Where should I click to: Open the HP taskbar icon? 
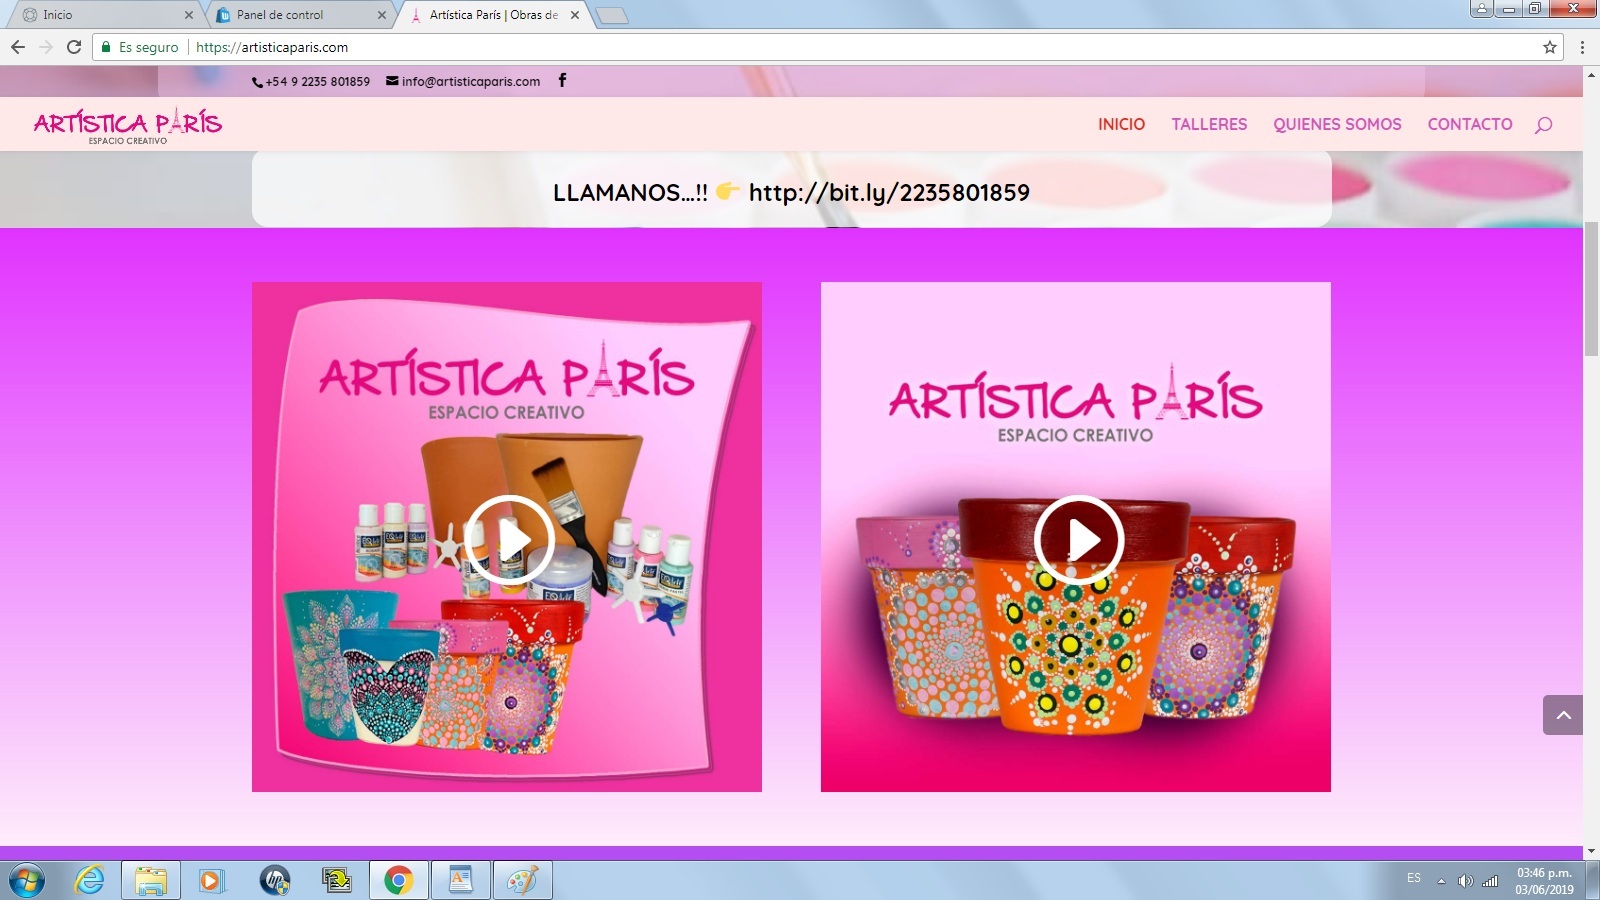click(274, 880)
